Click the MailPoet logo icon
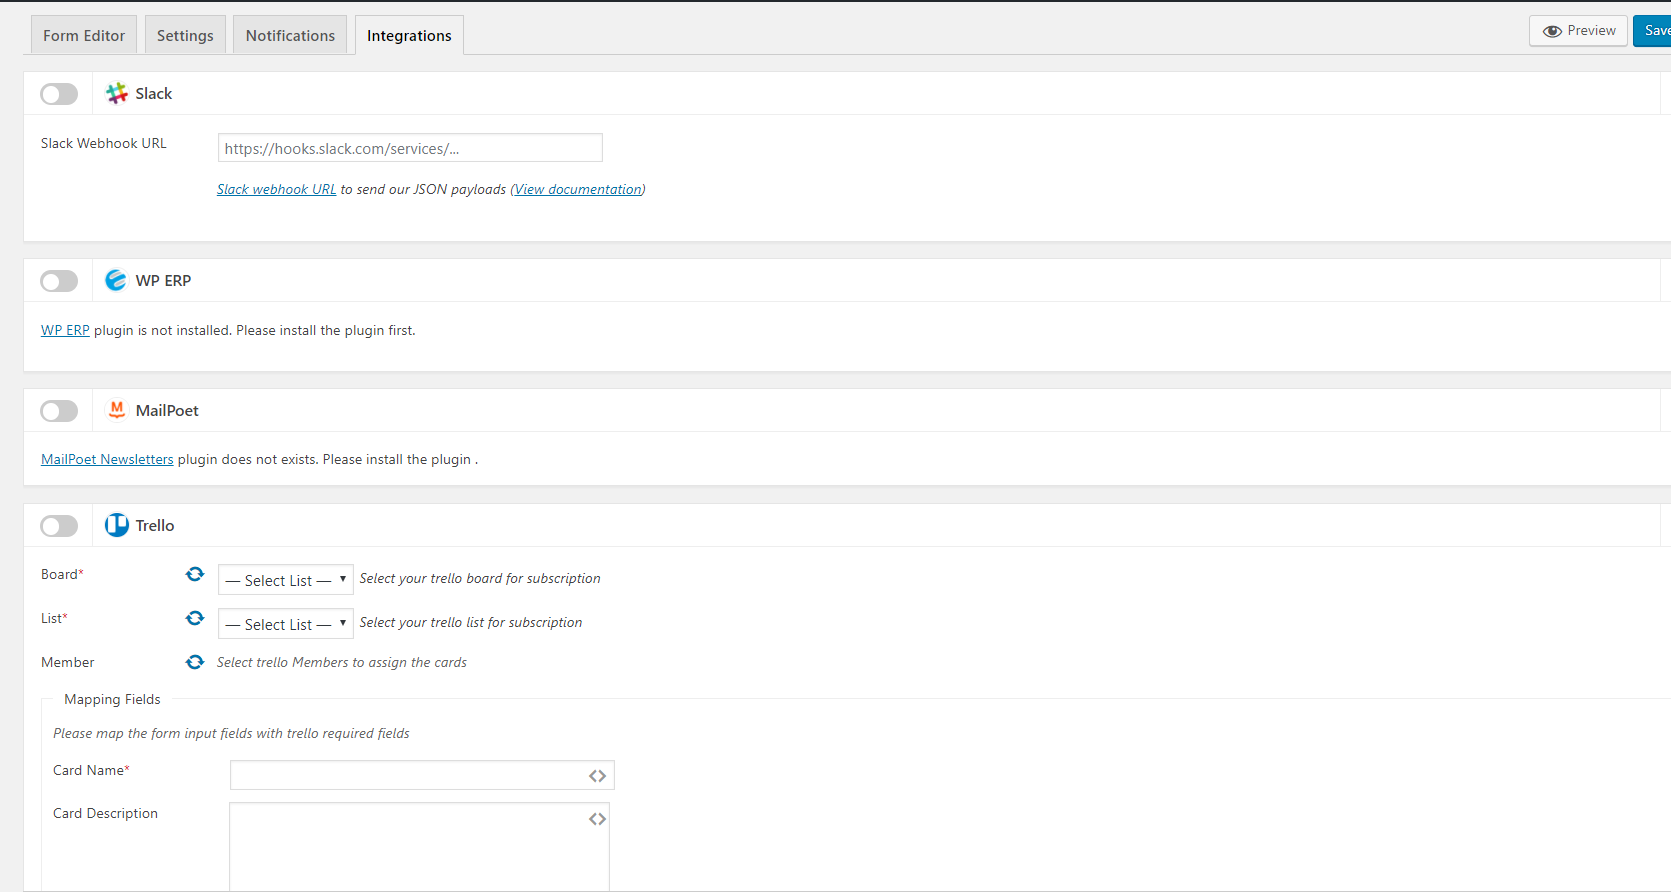The image size is (1671, 892). click(x=117, y=410)
